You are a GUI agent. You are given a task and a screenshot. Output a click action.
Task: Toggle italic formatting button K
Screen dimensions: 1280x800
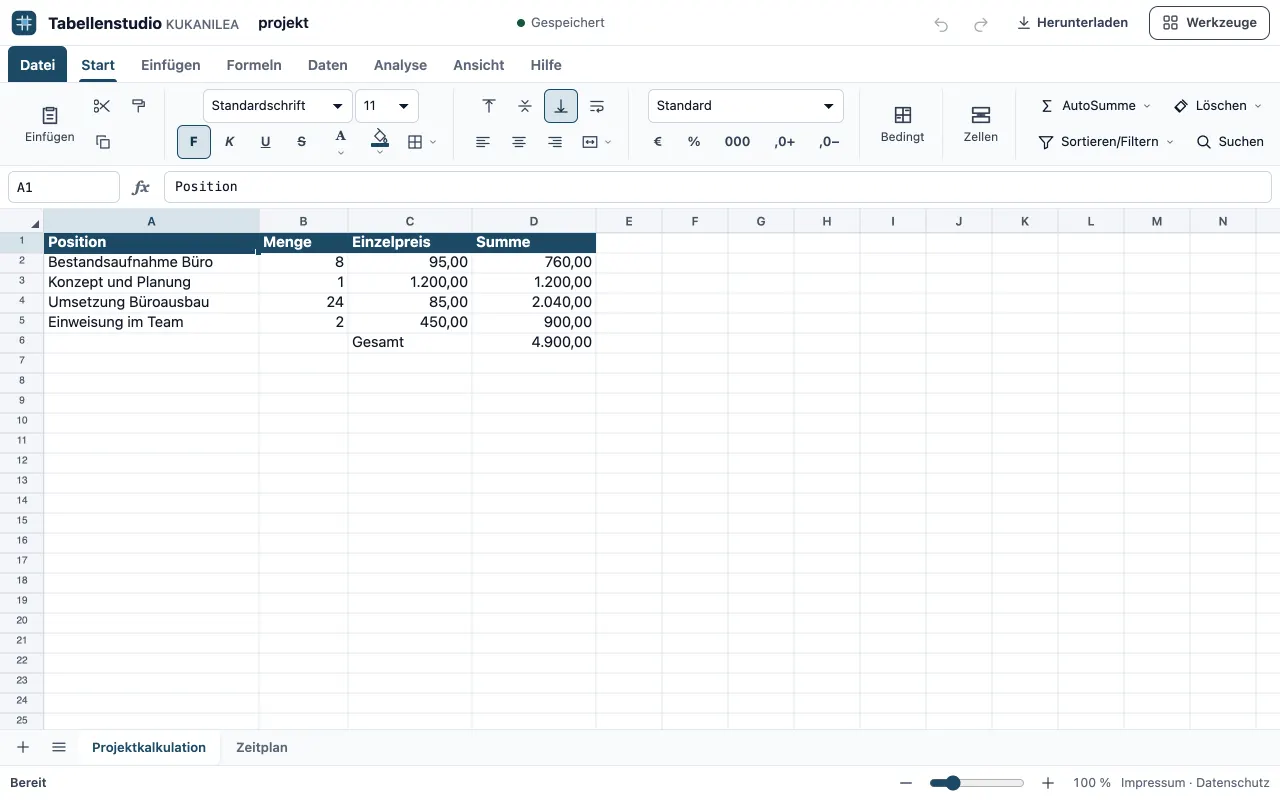pyautogui.click(x=230, y=142)
